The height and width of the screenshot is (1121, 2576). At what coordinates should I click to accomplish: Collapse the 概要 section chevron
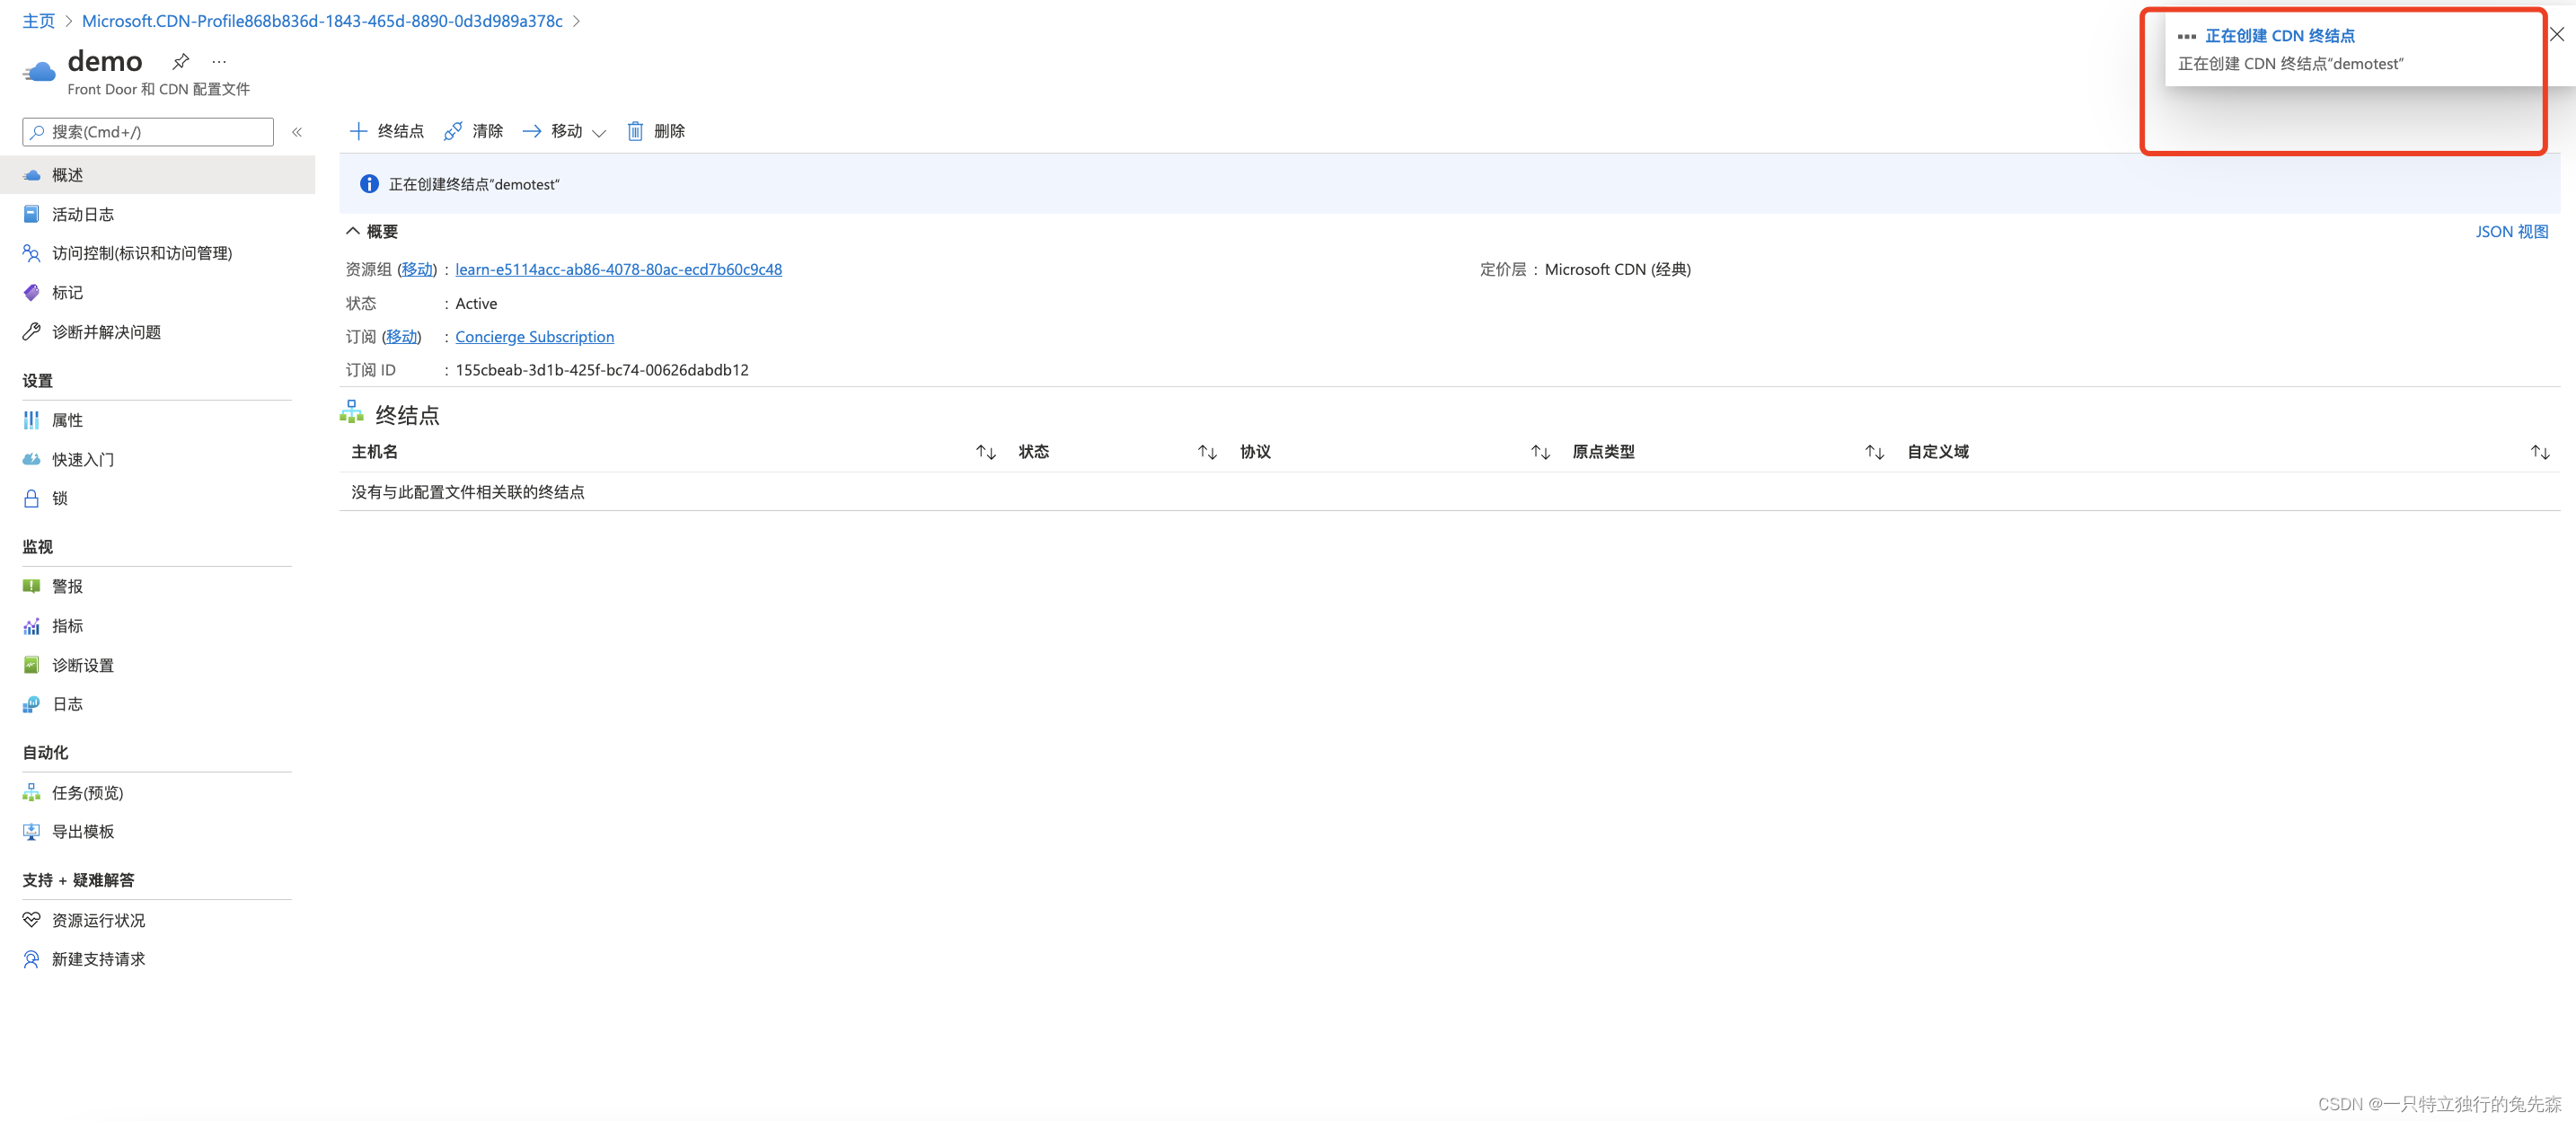pos(353,231)
